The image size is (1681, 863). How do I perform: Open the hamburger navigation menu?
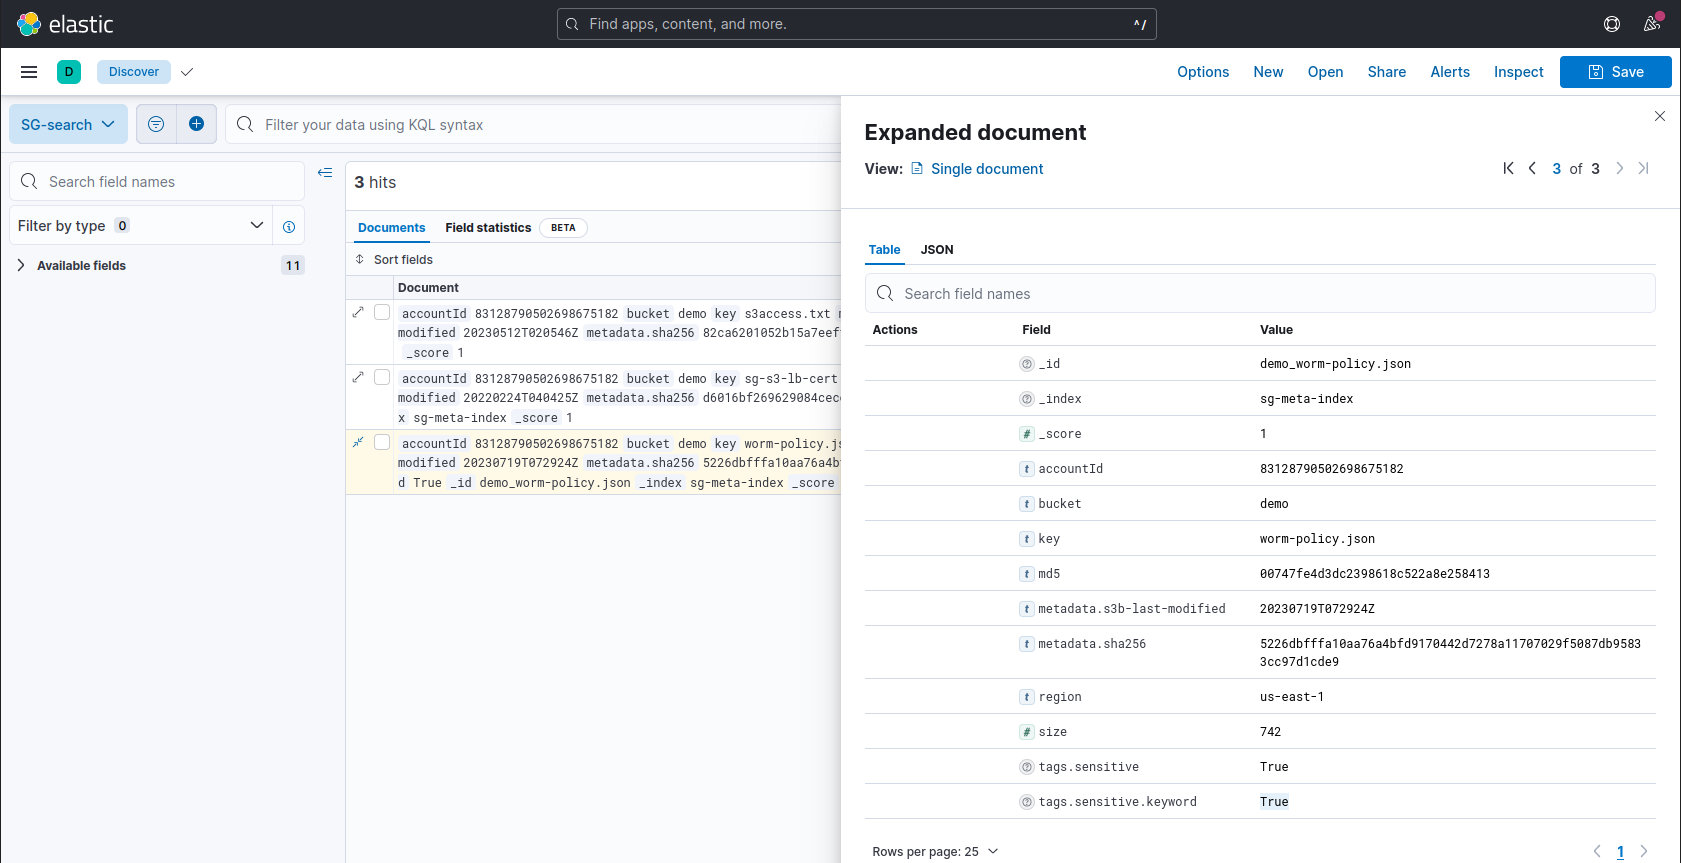pos(29,72)
